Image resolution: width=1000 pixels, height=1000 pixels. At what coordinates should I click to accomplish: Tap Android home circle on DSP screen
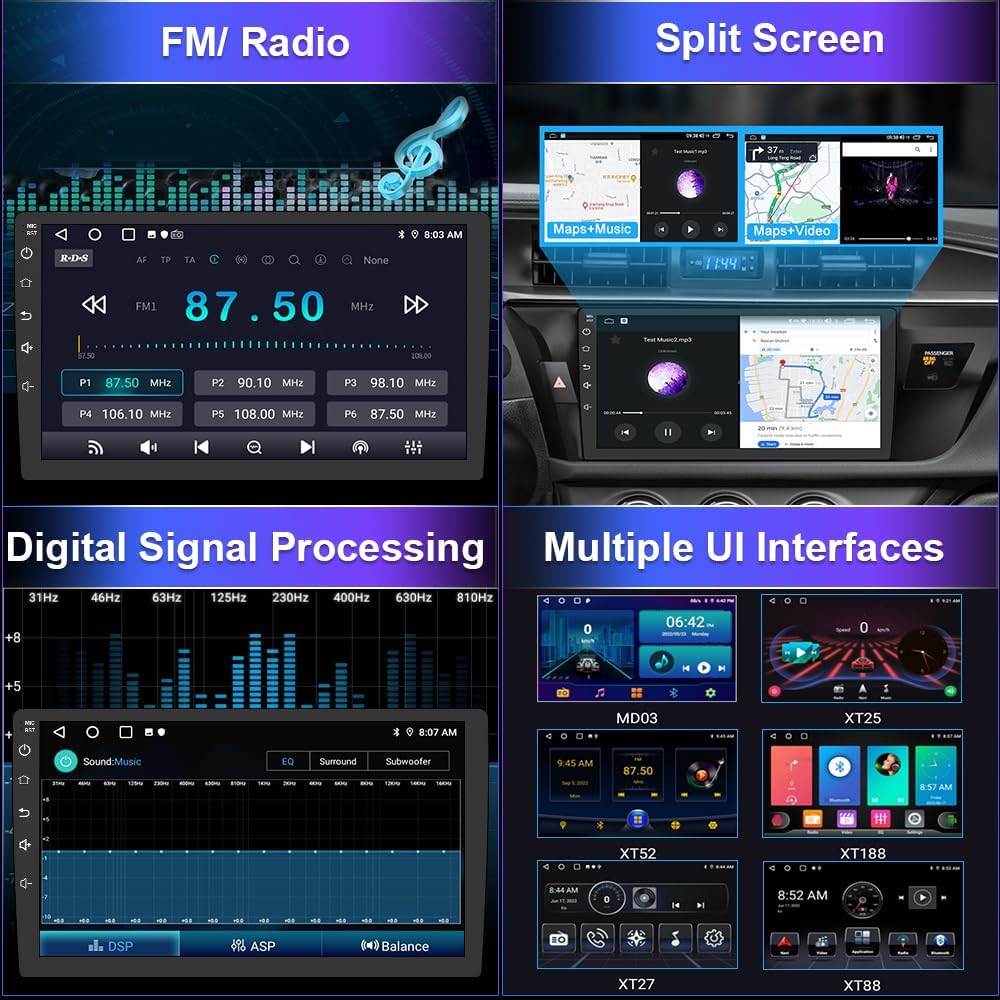pos(92,732)
